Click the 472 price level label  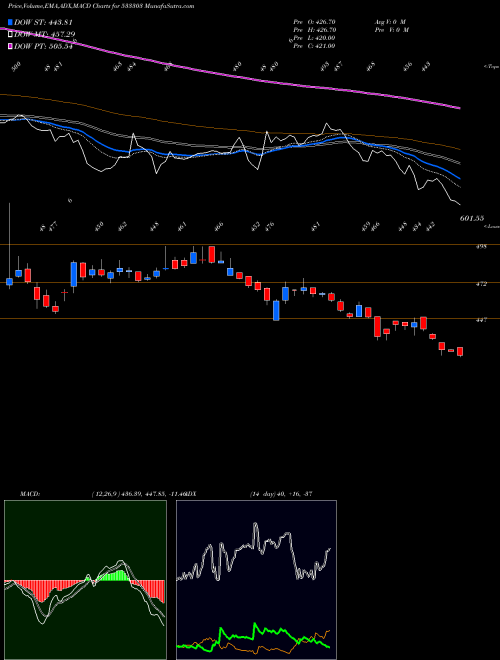[x=482, y=284]
